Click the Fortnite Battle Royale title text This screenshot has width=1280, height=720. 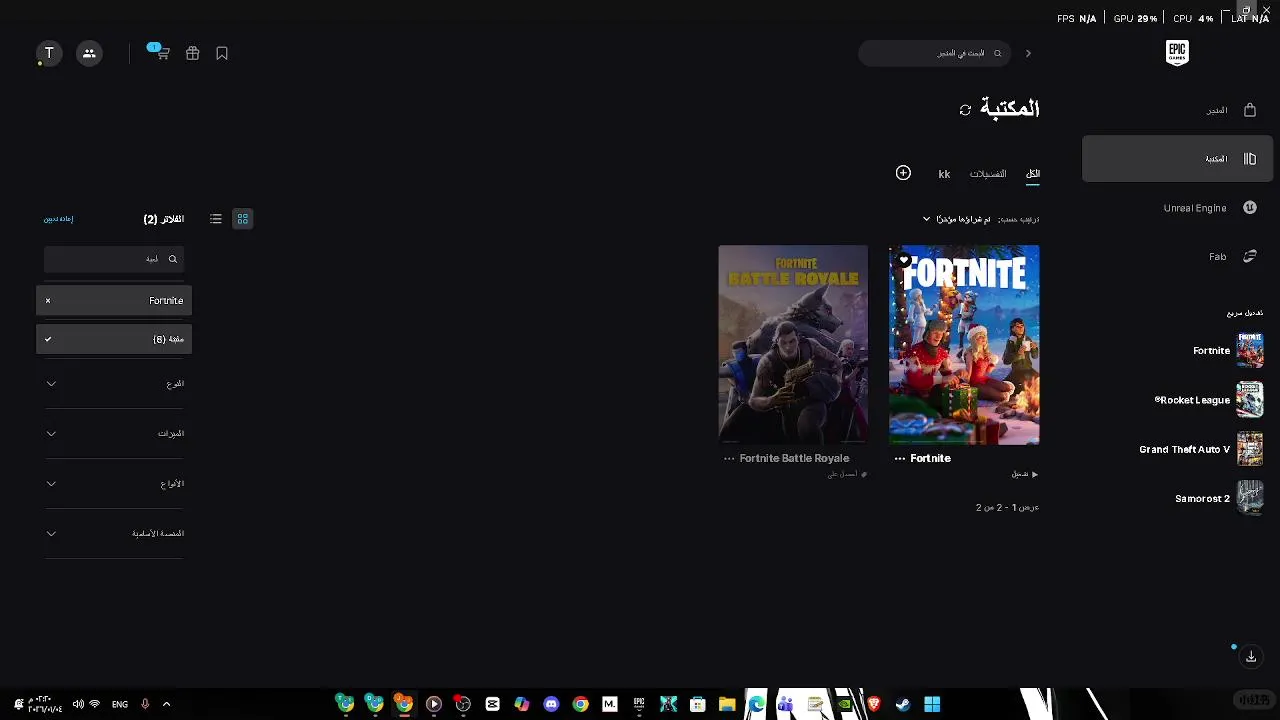795,459
